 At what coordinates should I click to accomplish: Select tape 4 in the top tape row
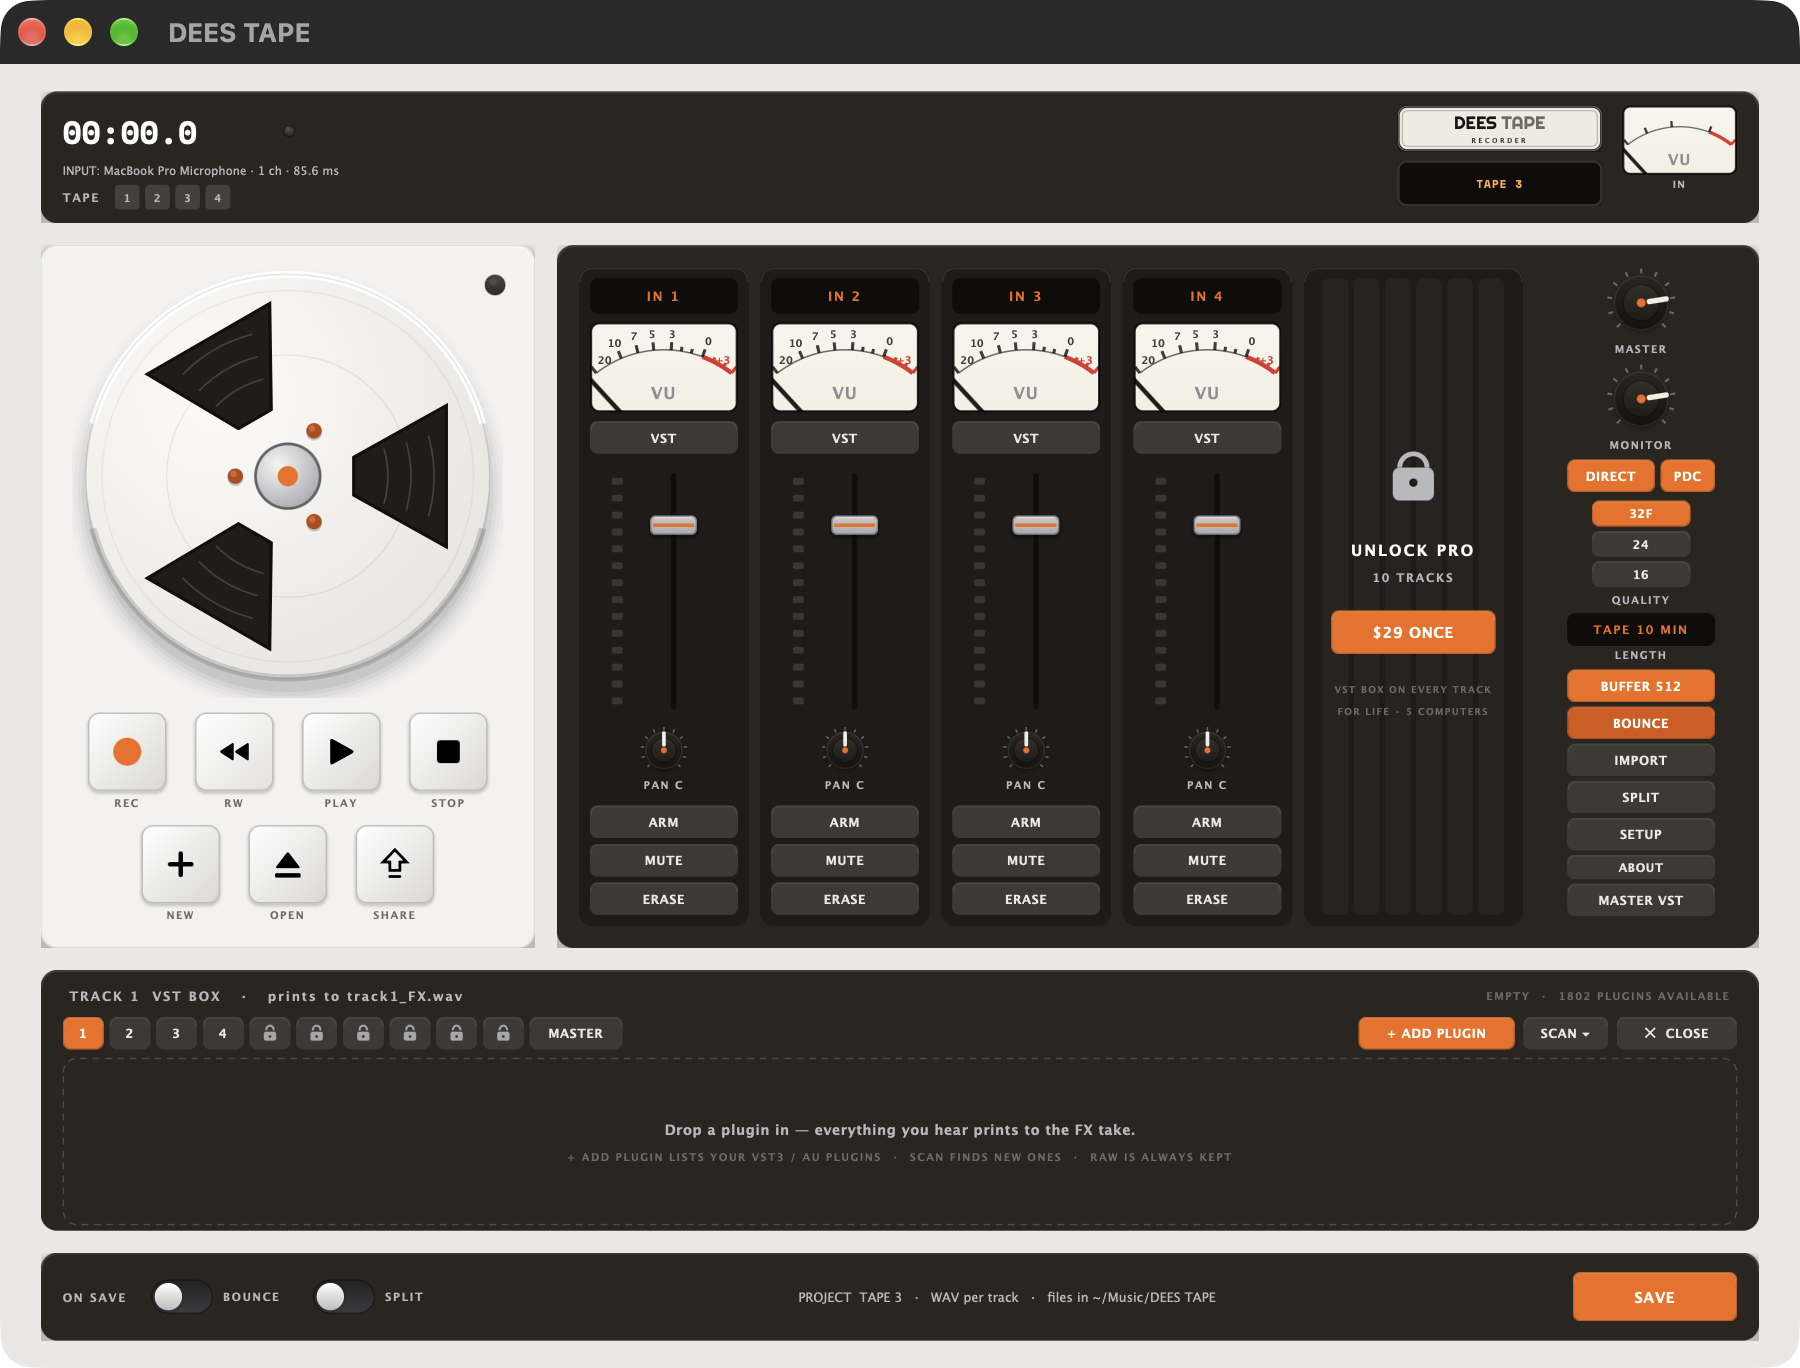(x=218, y=198)
